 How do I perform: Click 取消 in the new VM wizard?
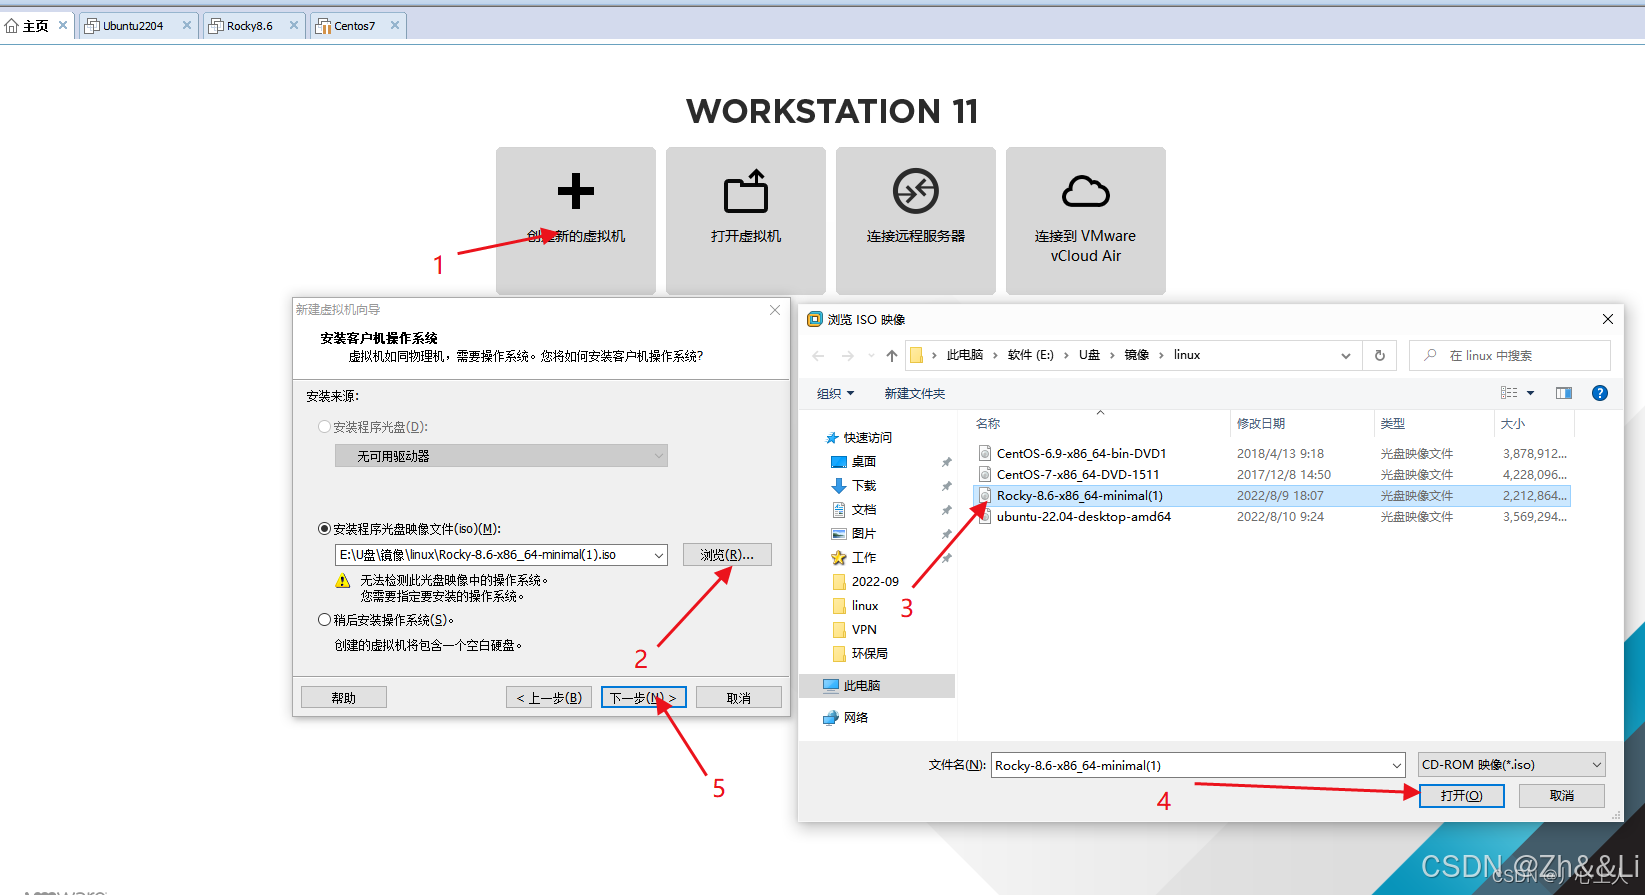click(738, 698)
